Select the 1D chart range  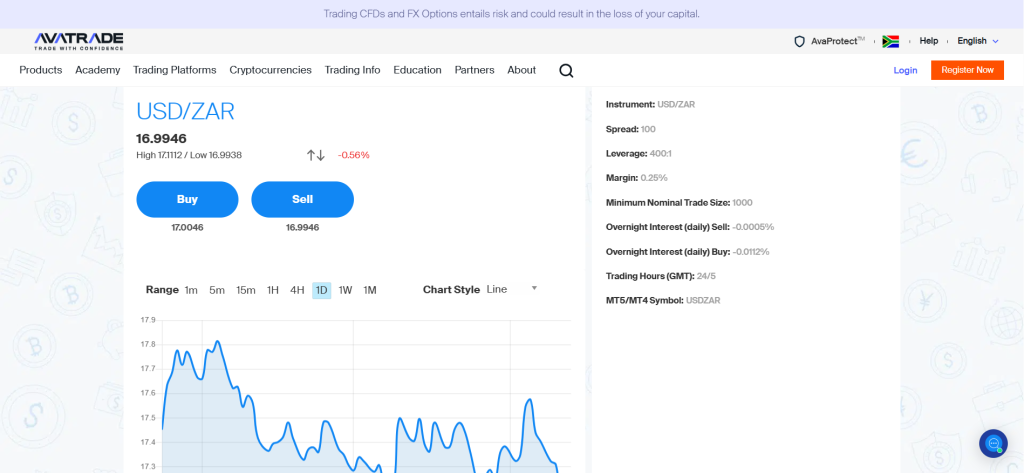click(321, 290)
